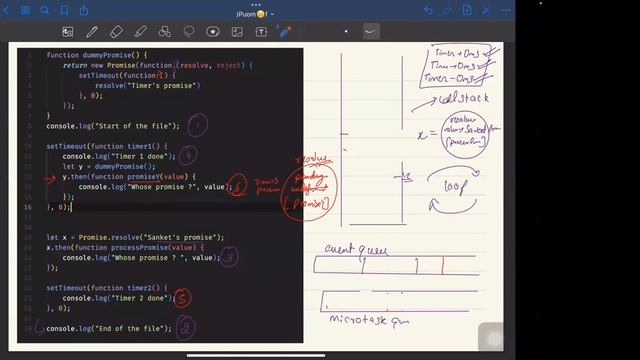Image resolution: width=640 pixels, height=360 pixels.
Task: Click the 'let y = dummyPromise();' line
Action: 109,167
